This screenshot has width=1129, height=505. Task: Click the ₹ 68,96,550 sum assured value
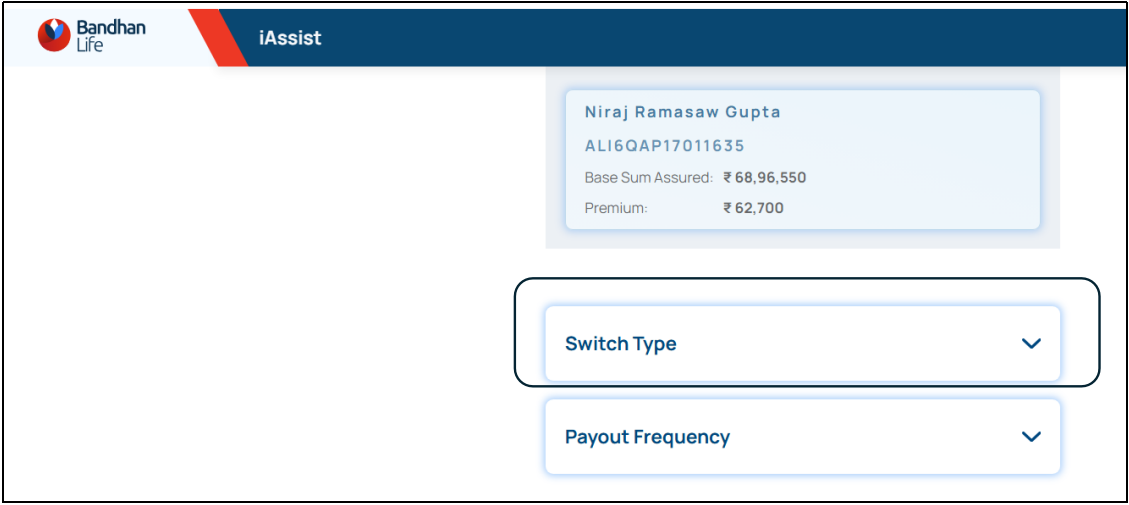pyautogui.click(x=765, y=178)
